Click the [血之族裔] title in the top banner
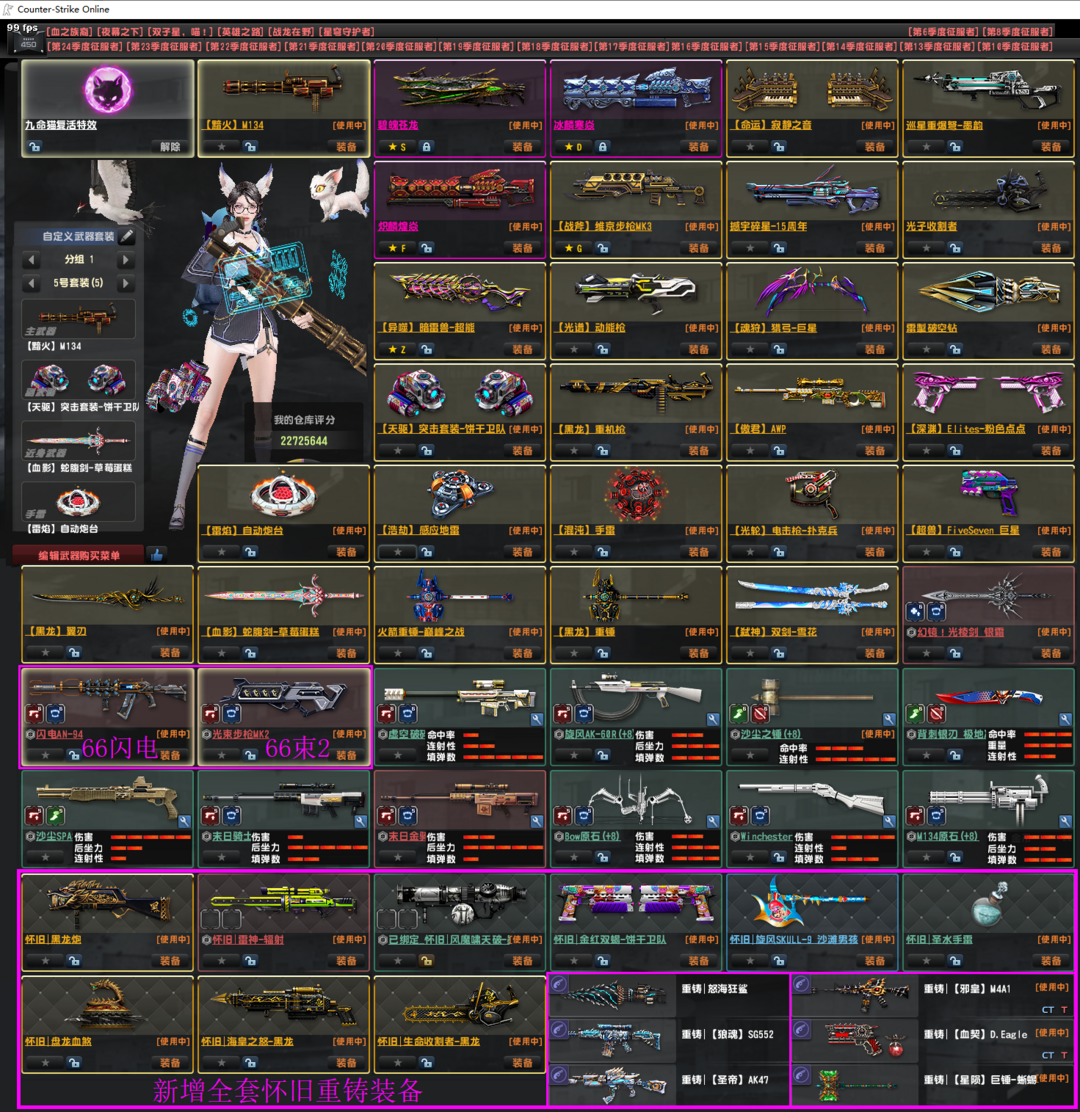Image resolution: width=1080 pixels, height=1112 pixels. (69, 32)
